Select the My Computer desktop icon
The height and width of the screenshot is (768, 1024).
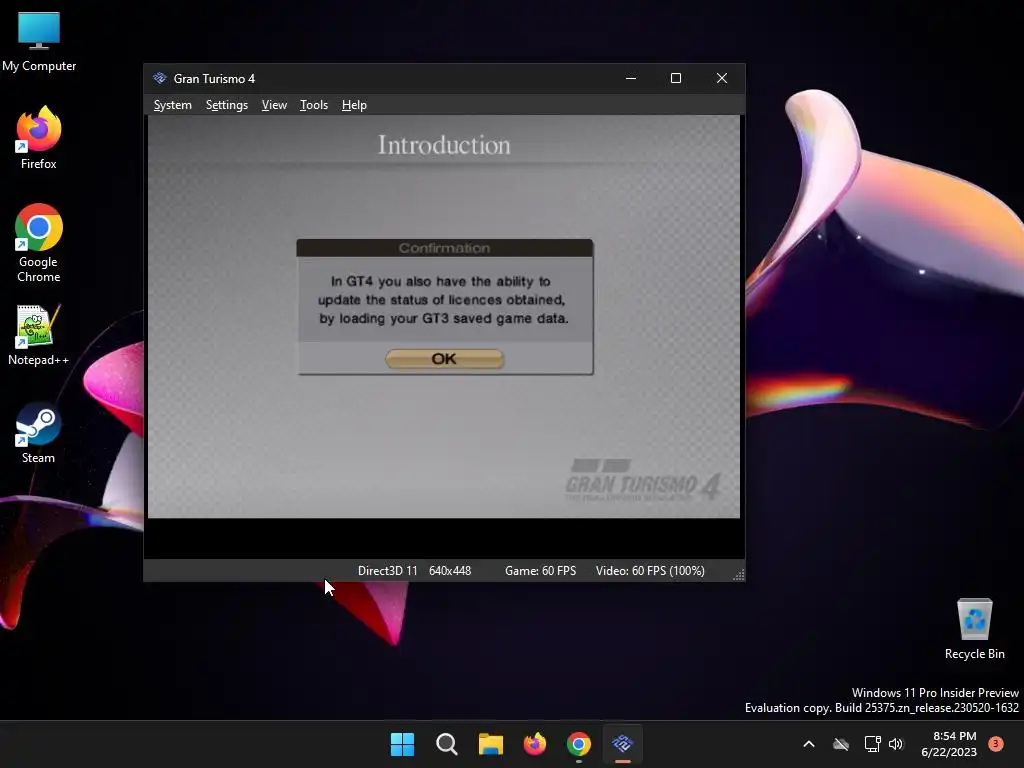click(39, 41)
